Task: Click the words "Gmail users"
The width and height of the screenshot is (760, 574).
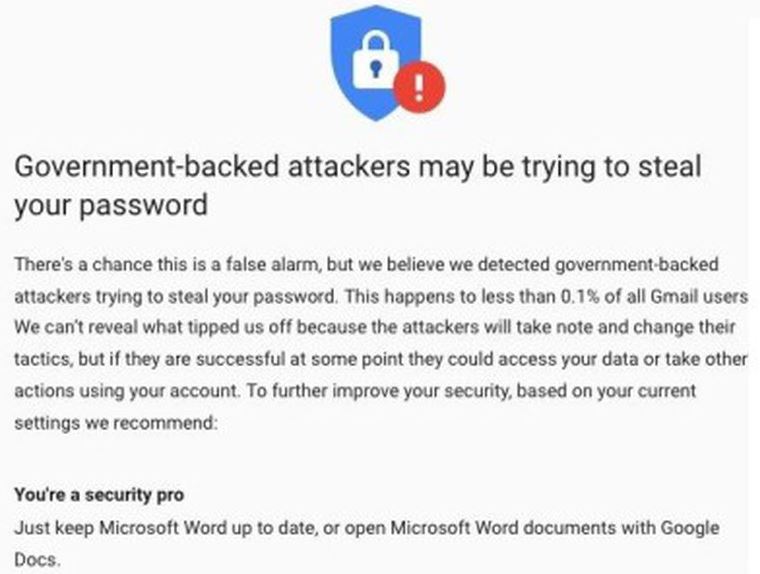Action: point(699,296)
